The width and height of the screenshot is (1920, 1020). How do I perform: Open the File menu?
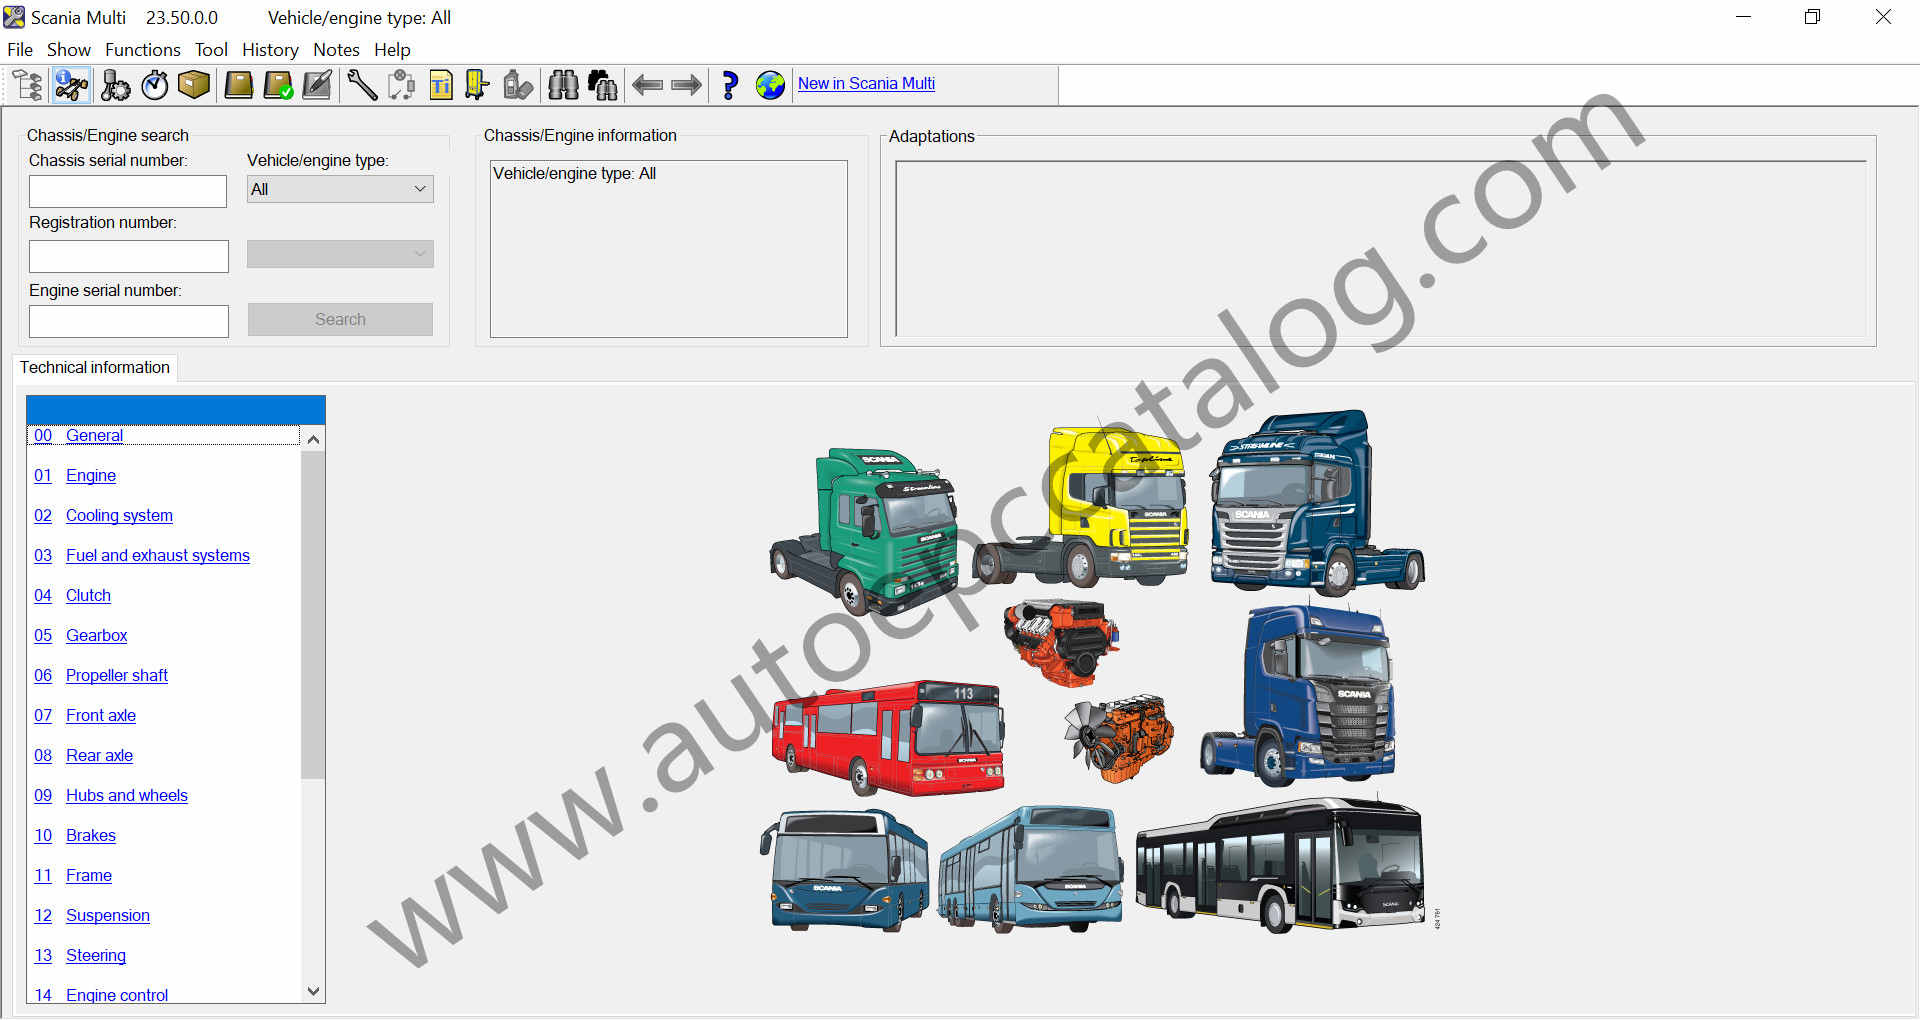coord(20,50)
